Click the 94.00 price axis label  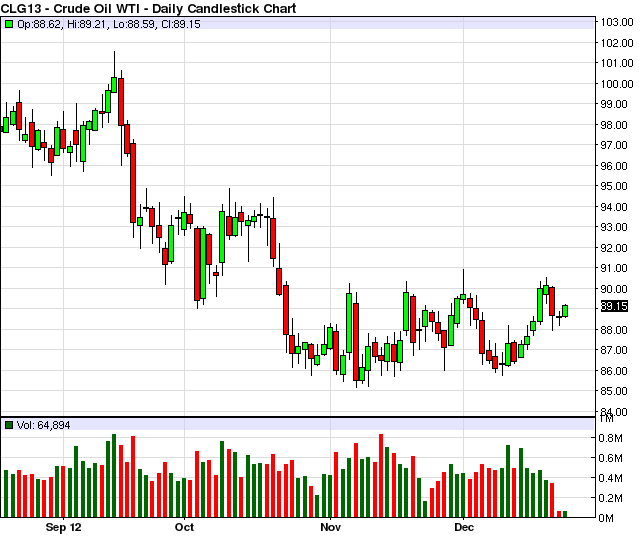click(614, 207)
